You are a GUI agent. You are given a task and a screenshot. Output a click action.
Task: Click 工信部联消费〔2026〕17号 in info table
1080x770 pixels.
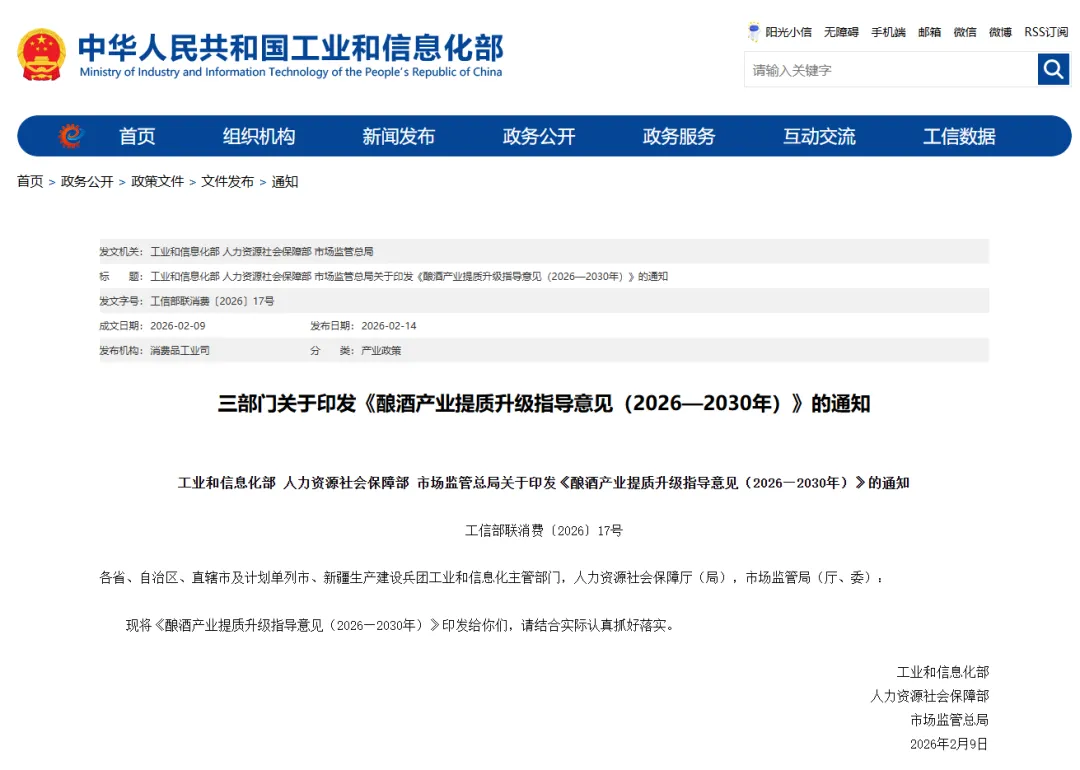[x=212, y=301]
